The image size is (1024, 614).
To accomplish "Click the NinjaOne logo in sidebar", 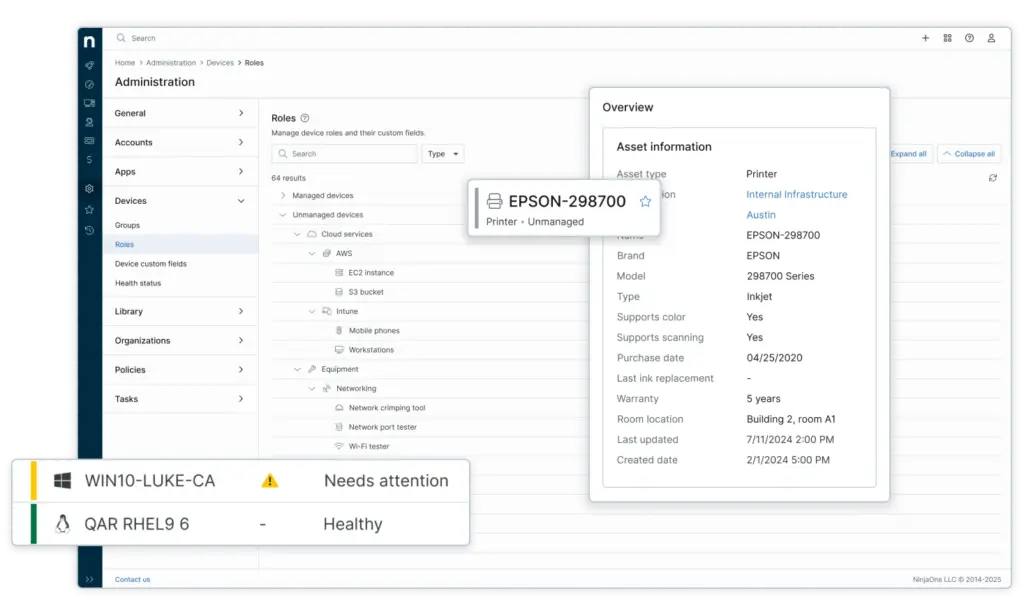I will [89, 42].
